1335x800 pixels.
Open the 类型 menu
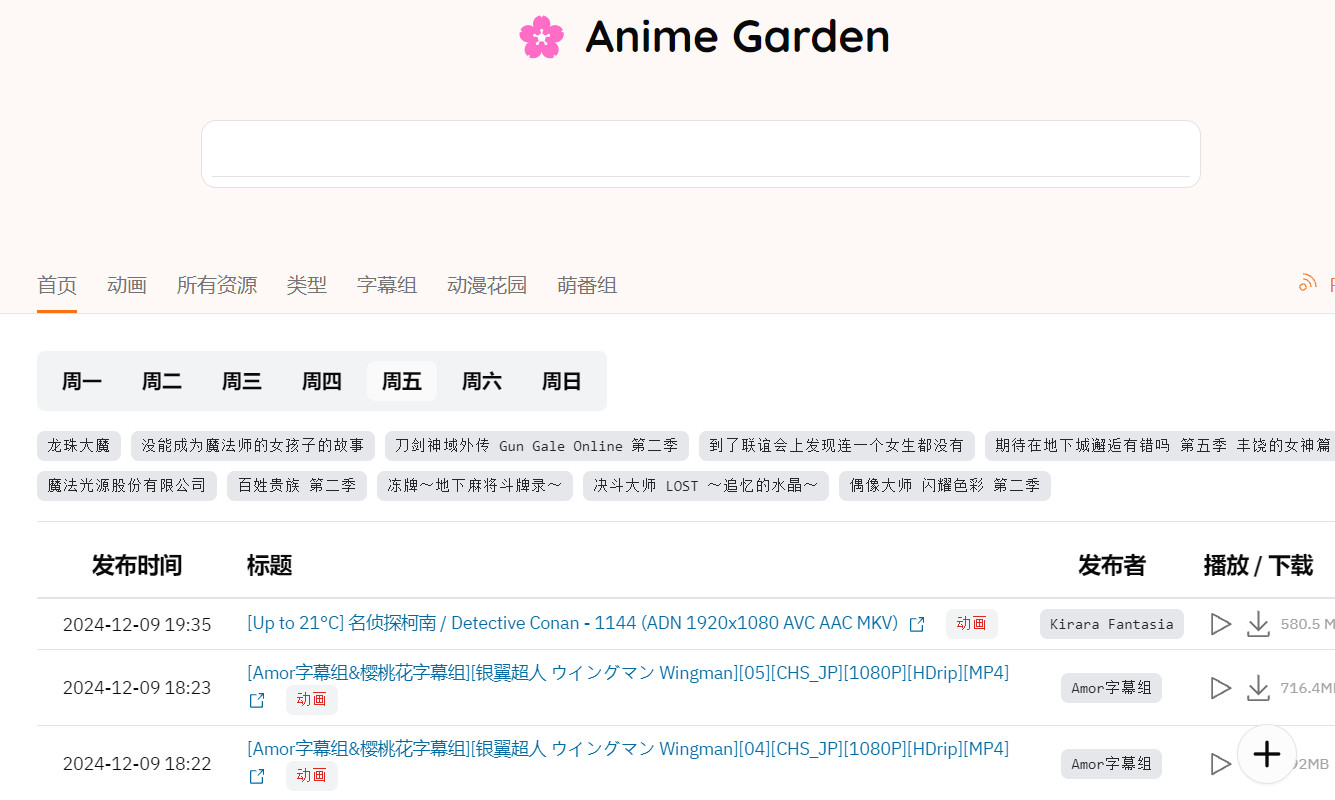pos(307,285)
